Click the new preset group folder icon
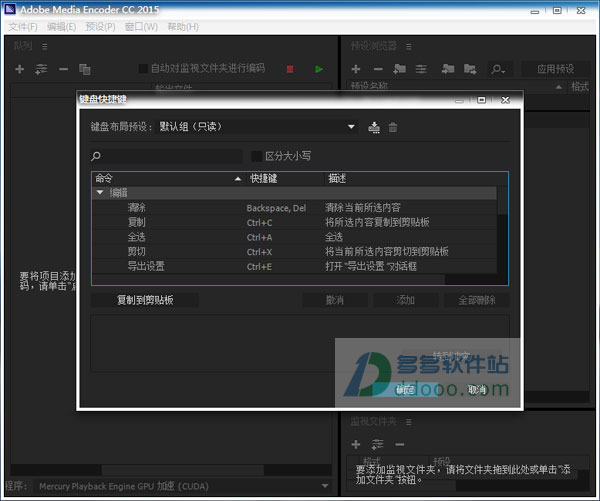This screenshot has width=600, height=501. tap(399, 69)
